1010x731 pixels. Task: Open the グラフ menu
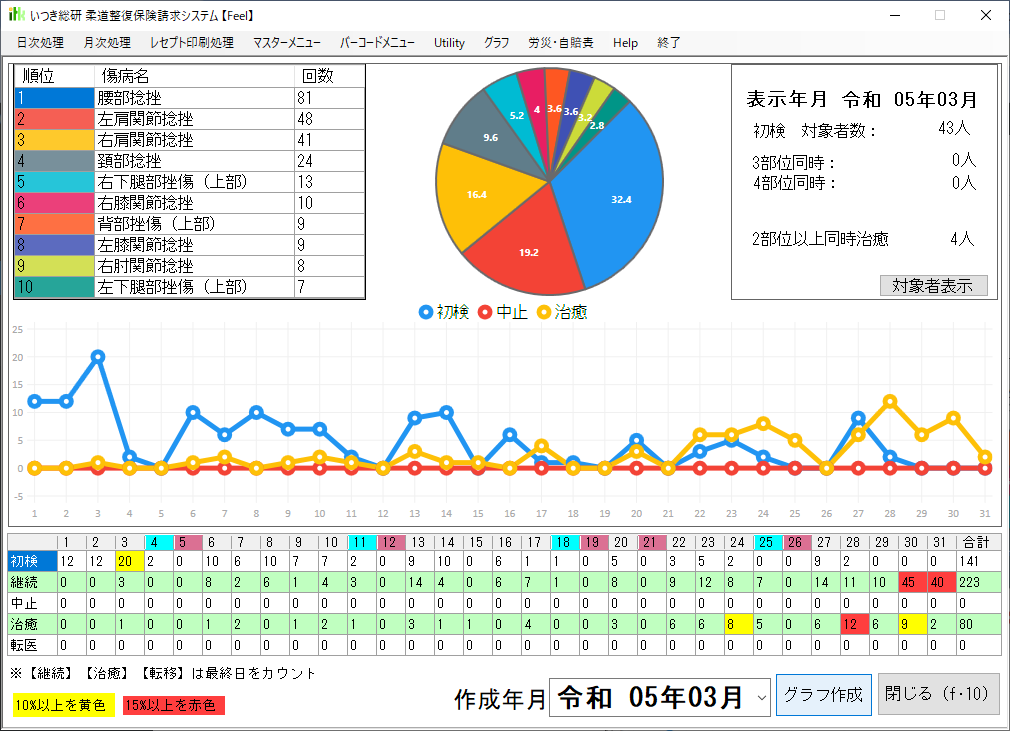point(496,43)
